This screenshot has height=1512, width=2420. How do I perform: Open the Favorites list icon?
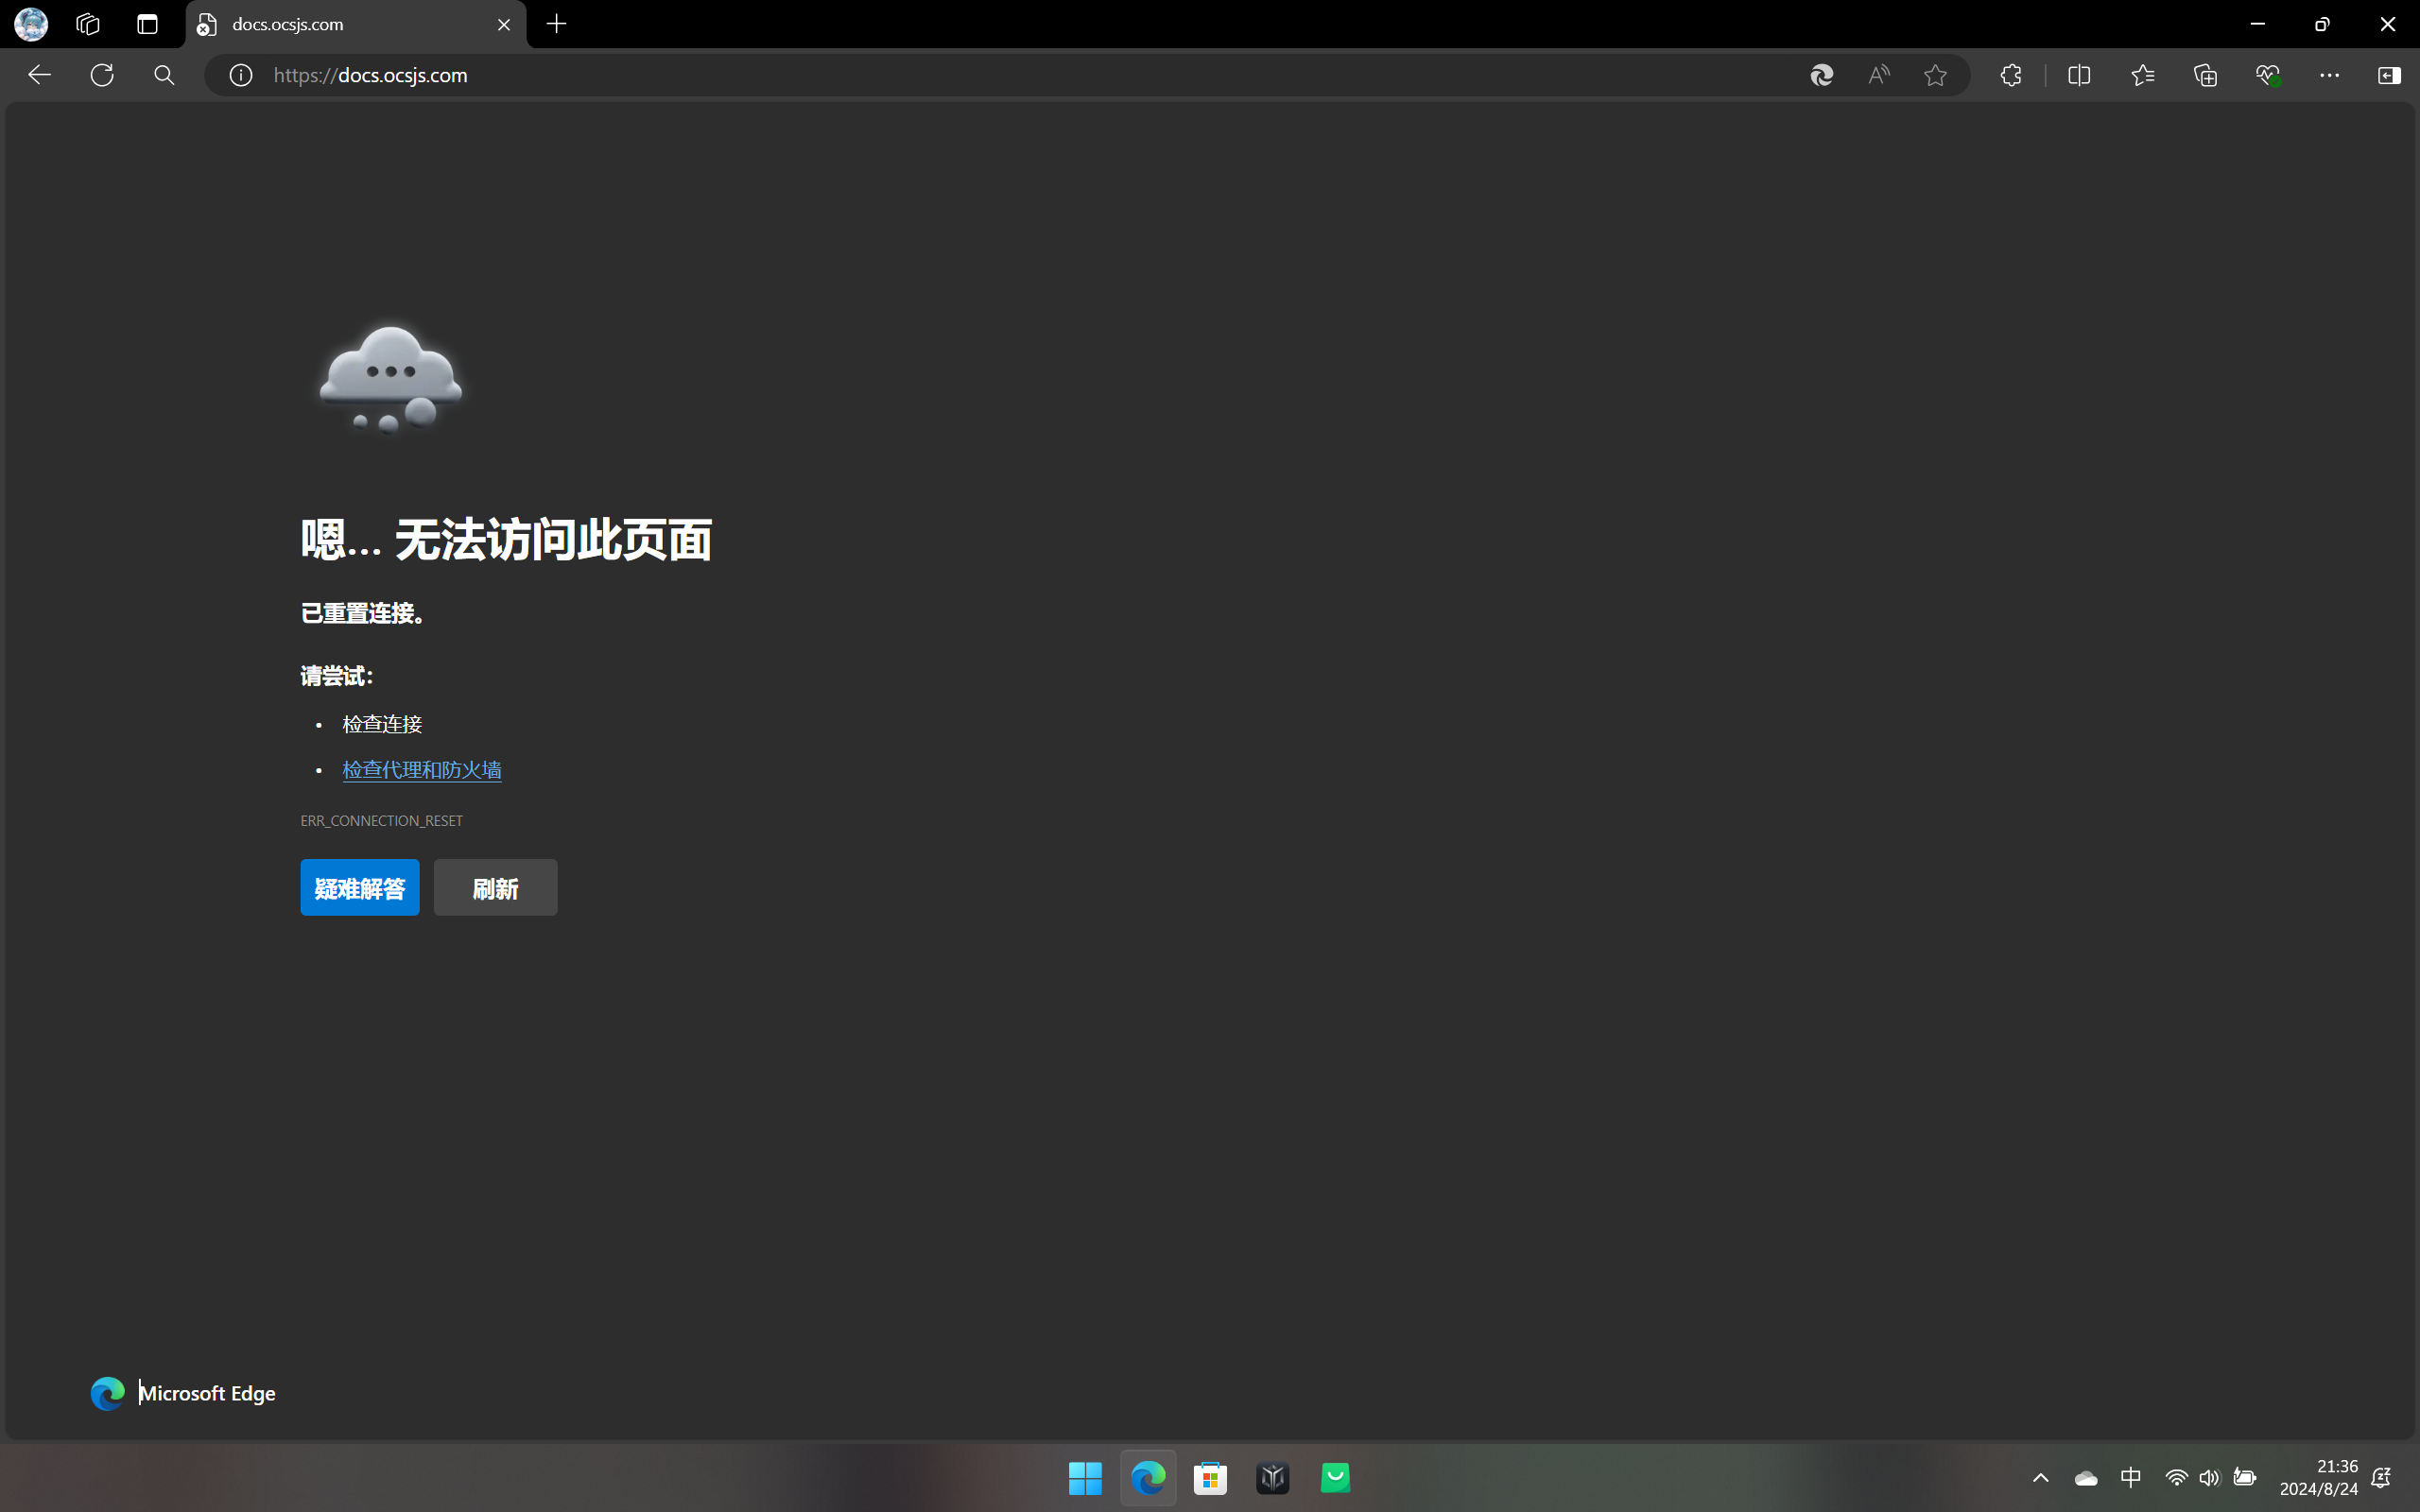pyautogui.click(x=2142, y=75)
